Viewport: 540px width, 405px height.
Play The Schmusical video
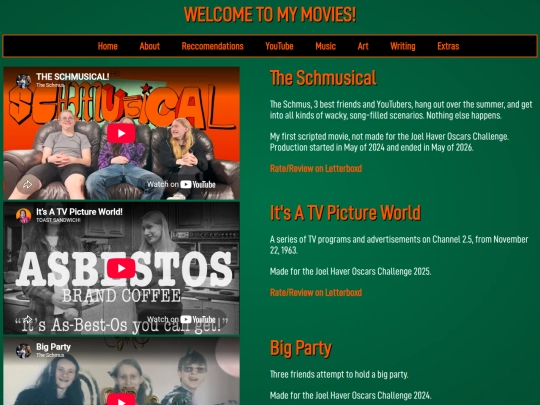[x=121, y=133]
